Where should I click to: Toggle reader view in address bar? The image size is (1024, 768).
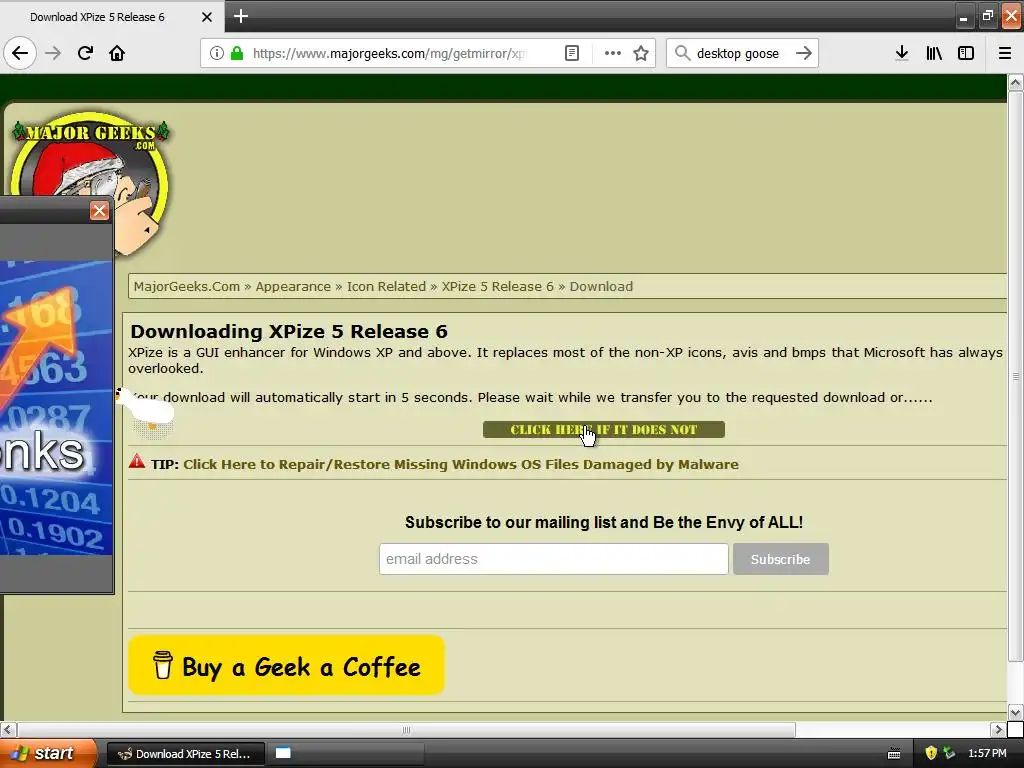(x=571, y=53)
